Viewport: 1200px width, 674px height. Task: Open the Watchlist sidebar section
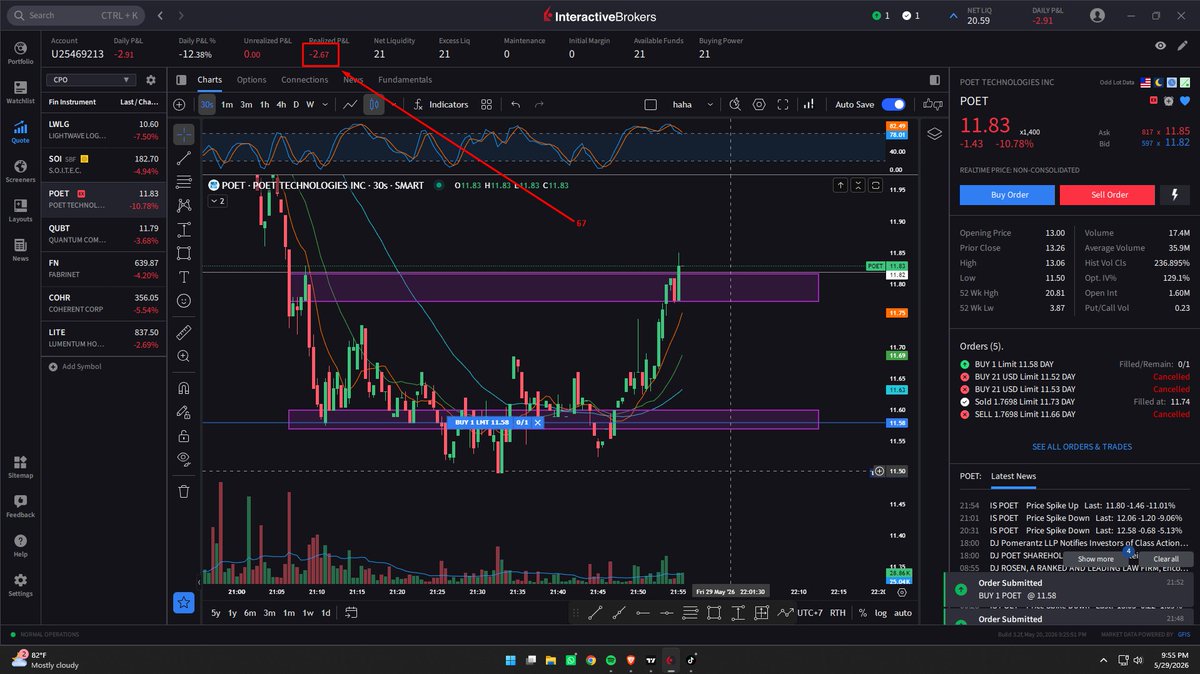point(20,92)
